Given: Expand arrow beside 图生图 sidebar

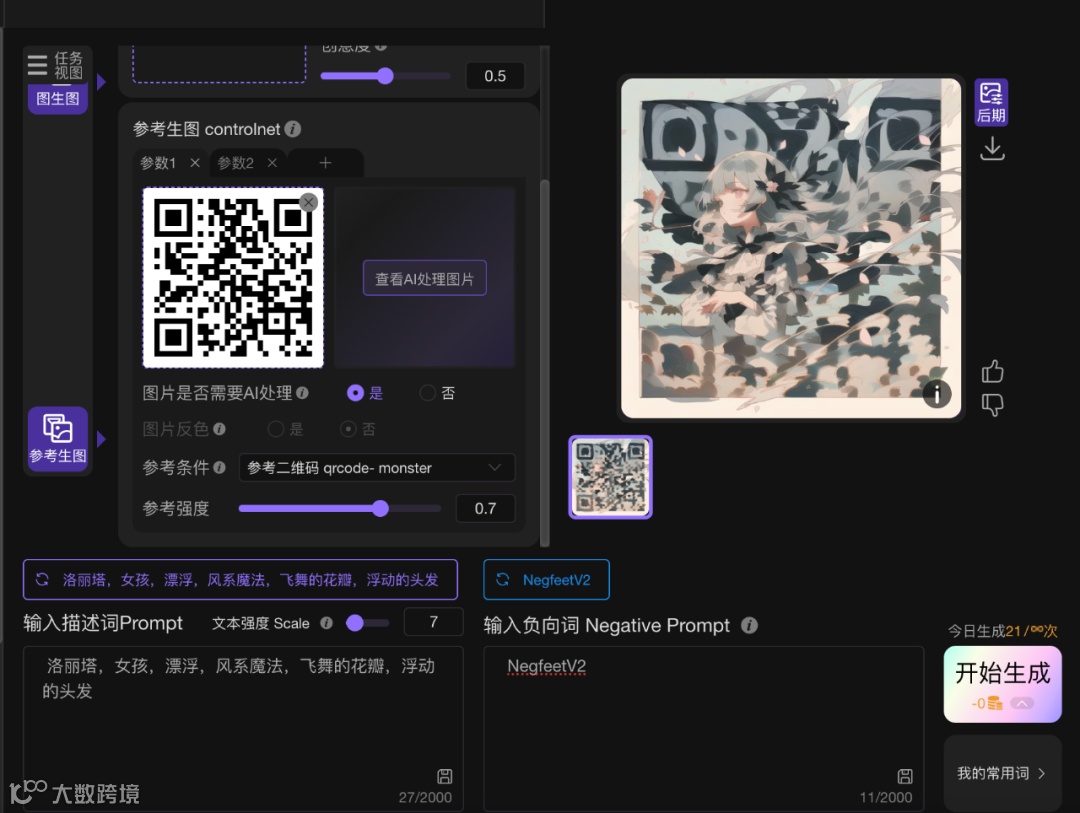Looking at the screenshot, I should 101,82.
